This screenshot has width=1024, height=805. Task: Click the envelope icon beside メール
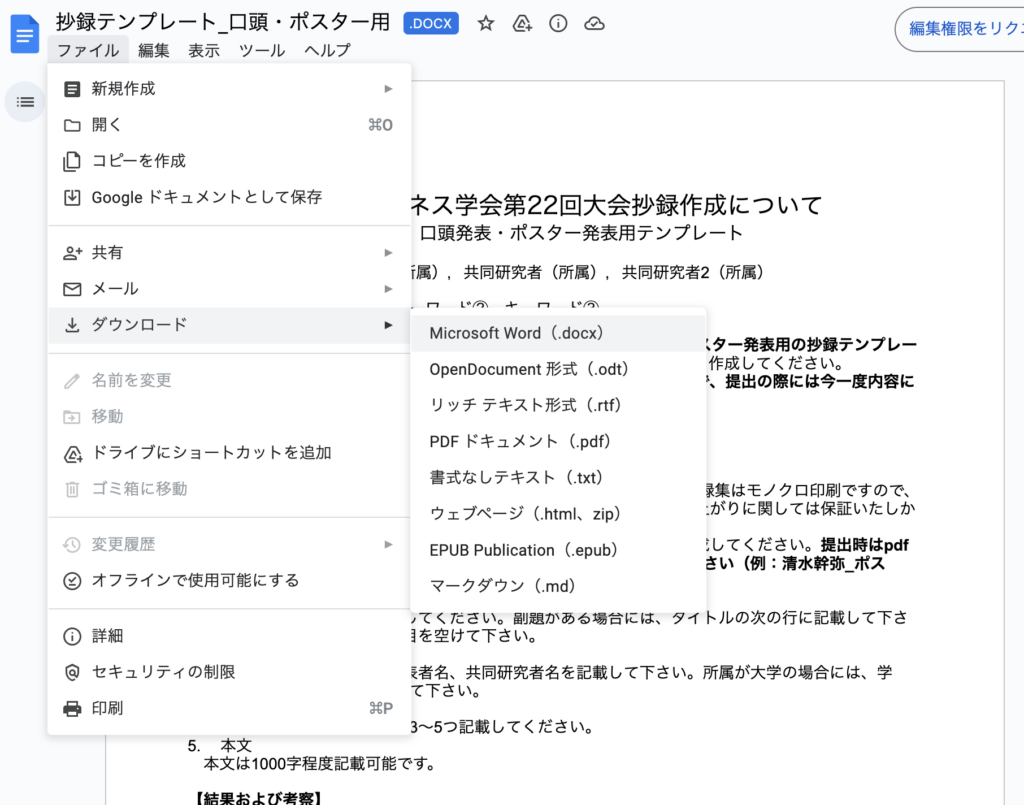(72, 289)
